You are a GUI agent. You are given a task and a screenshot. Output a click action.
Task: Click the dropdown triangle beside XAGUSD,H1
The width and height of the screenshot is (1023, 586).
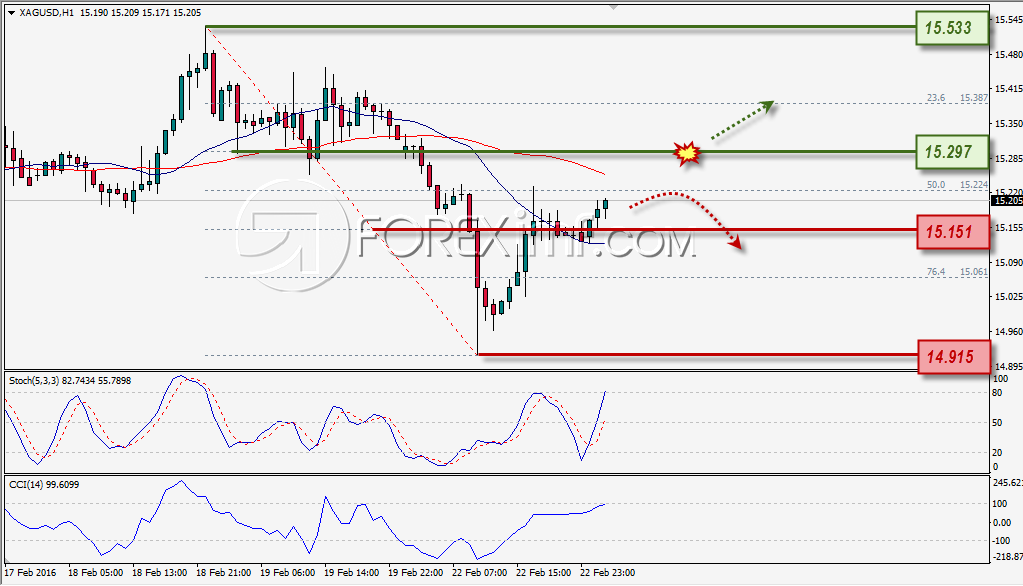12,13
